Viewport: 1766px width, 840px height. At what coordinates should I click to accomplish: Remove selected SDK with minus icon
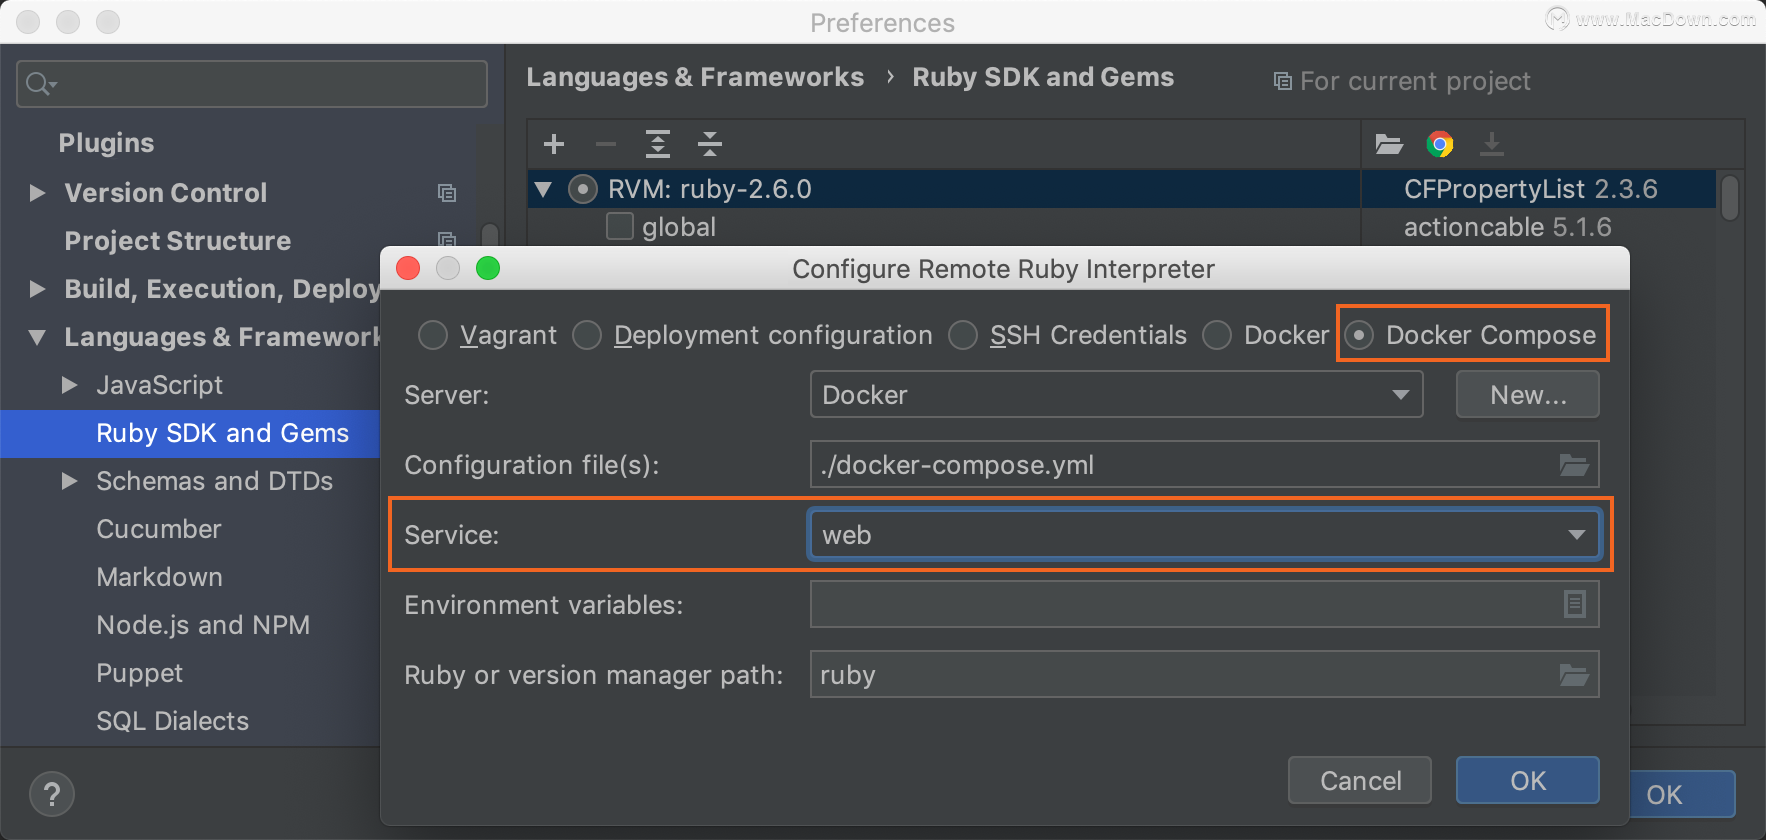[x=606, y=144]
